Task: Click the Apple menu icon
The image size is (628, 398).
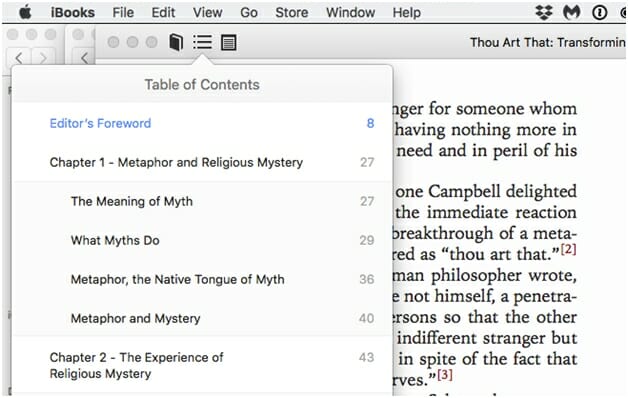Action: [x=25, y=12]
